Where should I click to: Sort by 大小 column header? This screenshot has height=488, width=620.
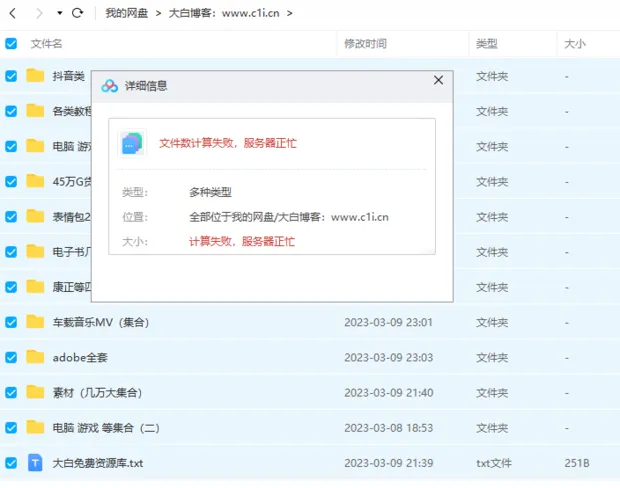(x=575, y=44)
